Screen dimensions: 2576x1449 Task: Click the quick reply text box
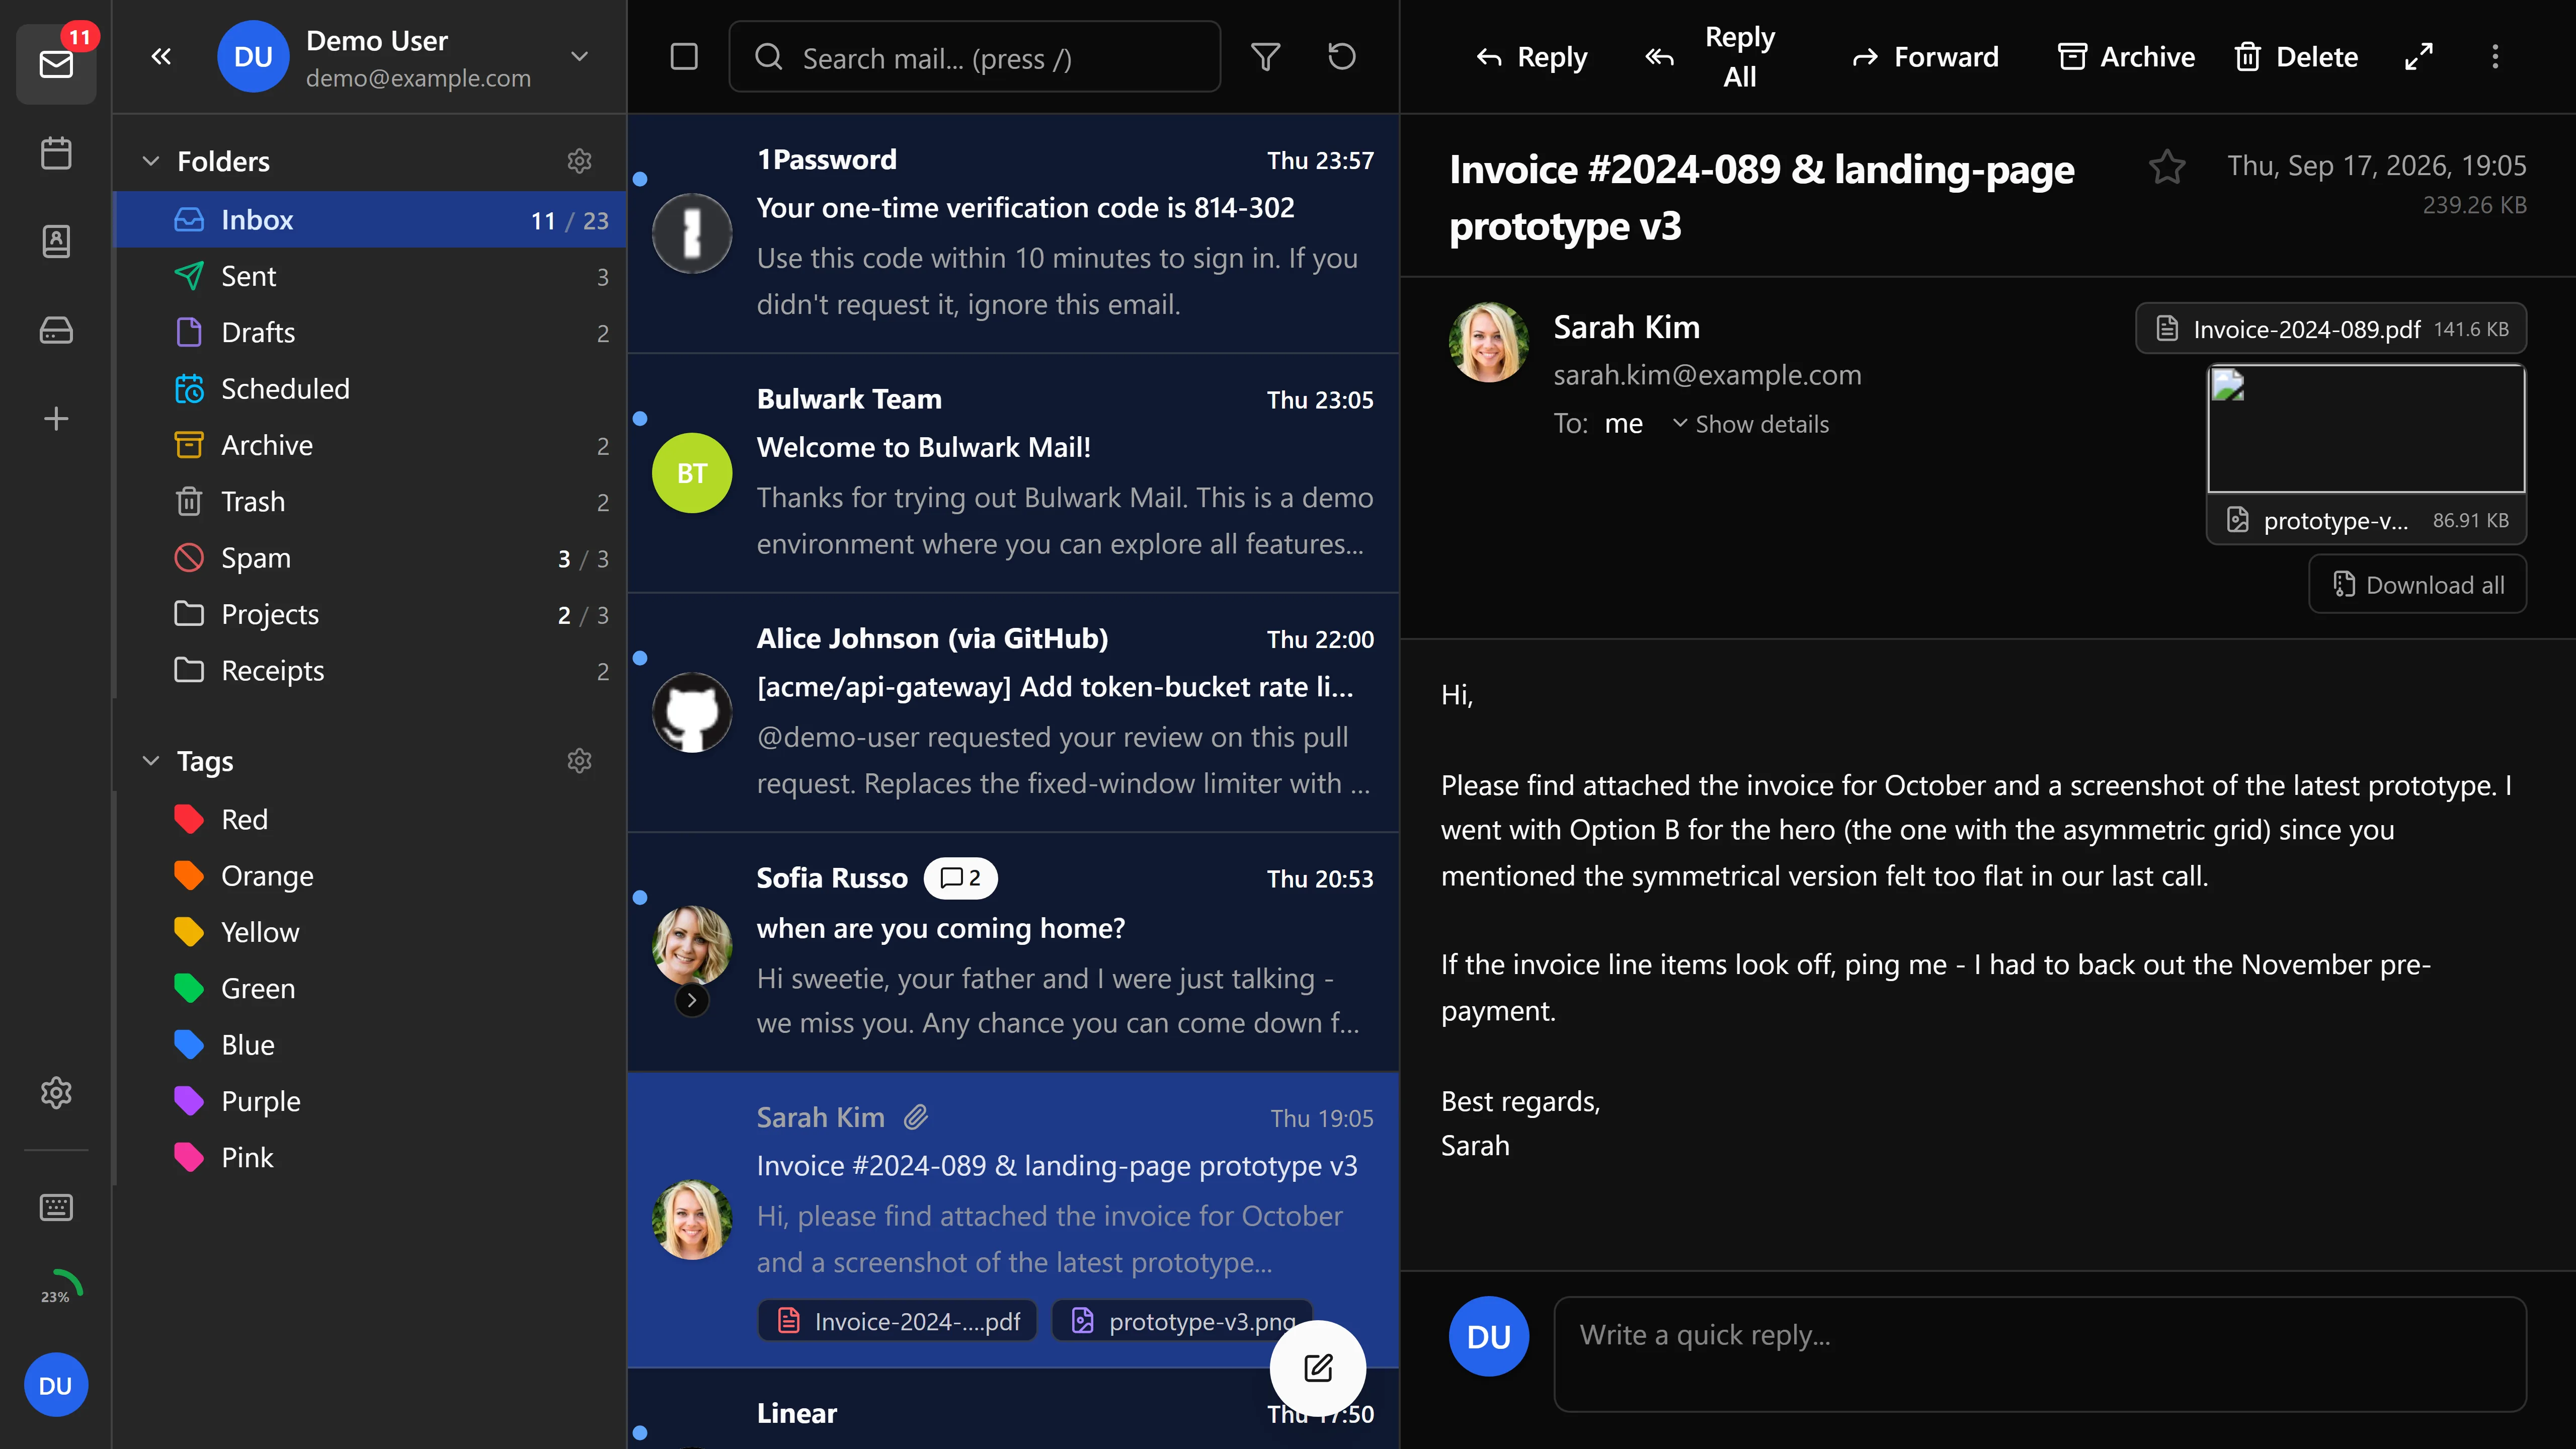click(x=2040, y=1354)
